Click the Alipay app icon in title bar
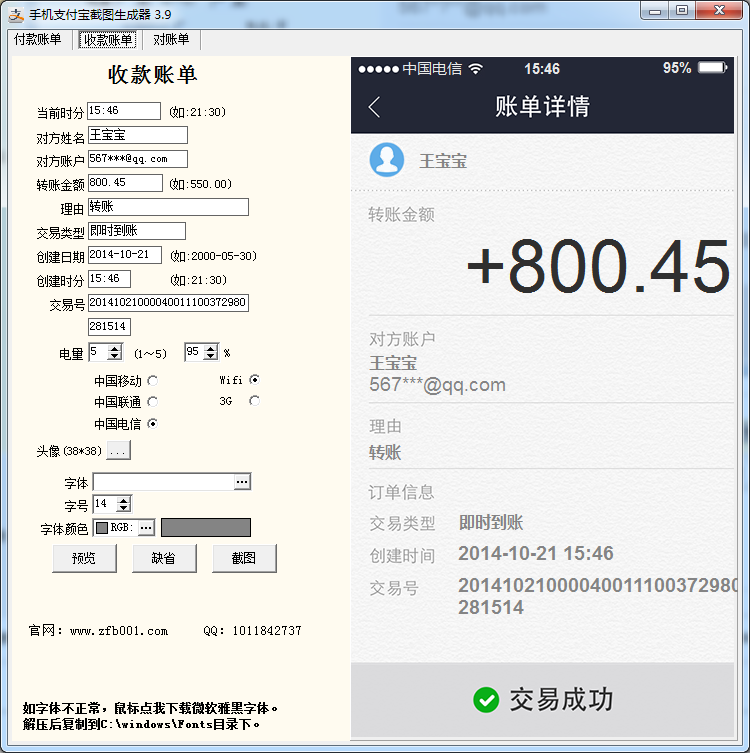The image size is (750, 753). tap(16, 15)
